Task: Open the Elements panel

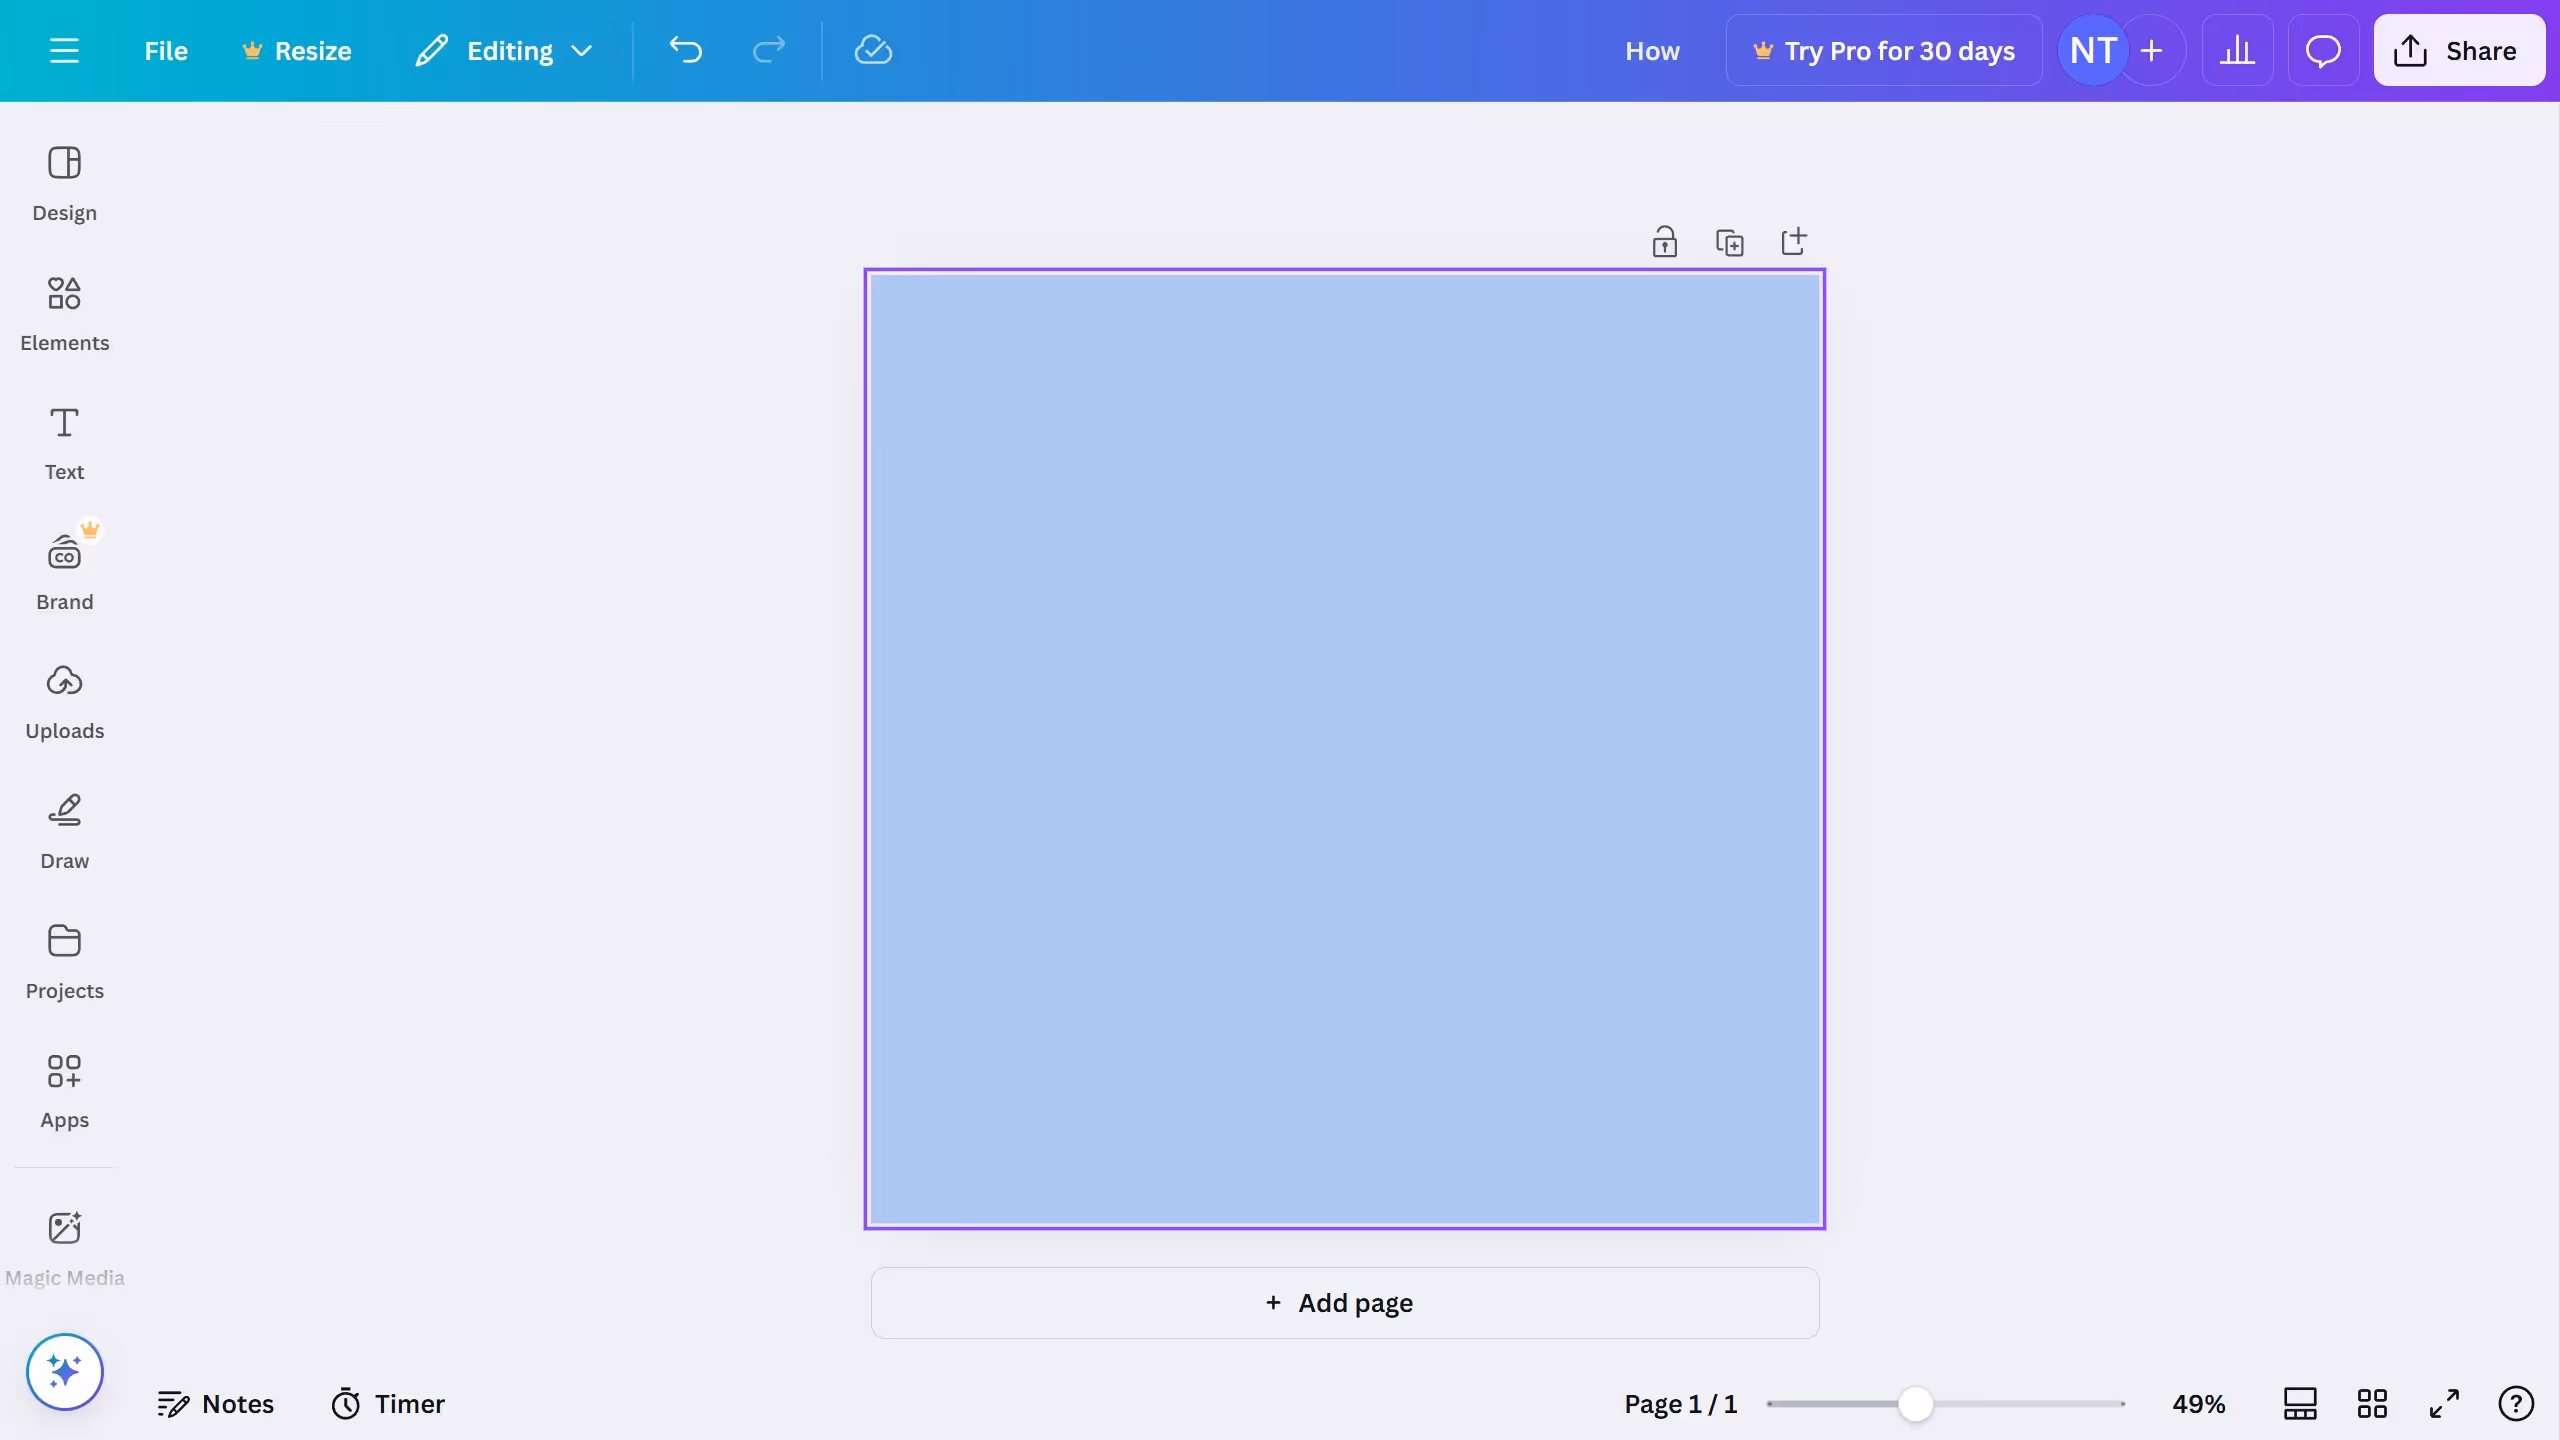Action: pos(64,312)
